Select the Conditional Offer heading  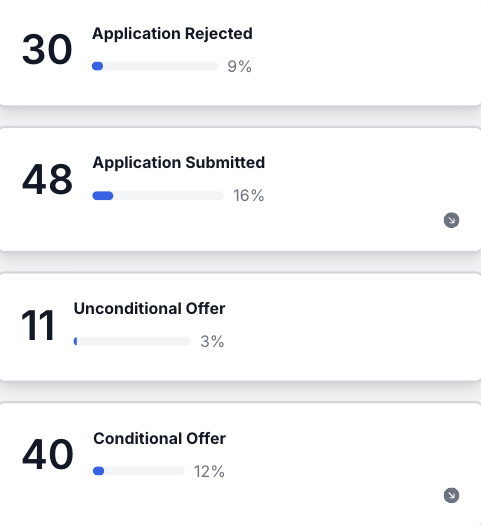tap(160, 439)
